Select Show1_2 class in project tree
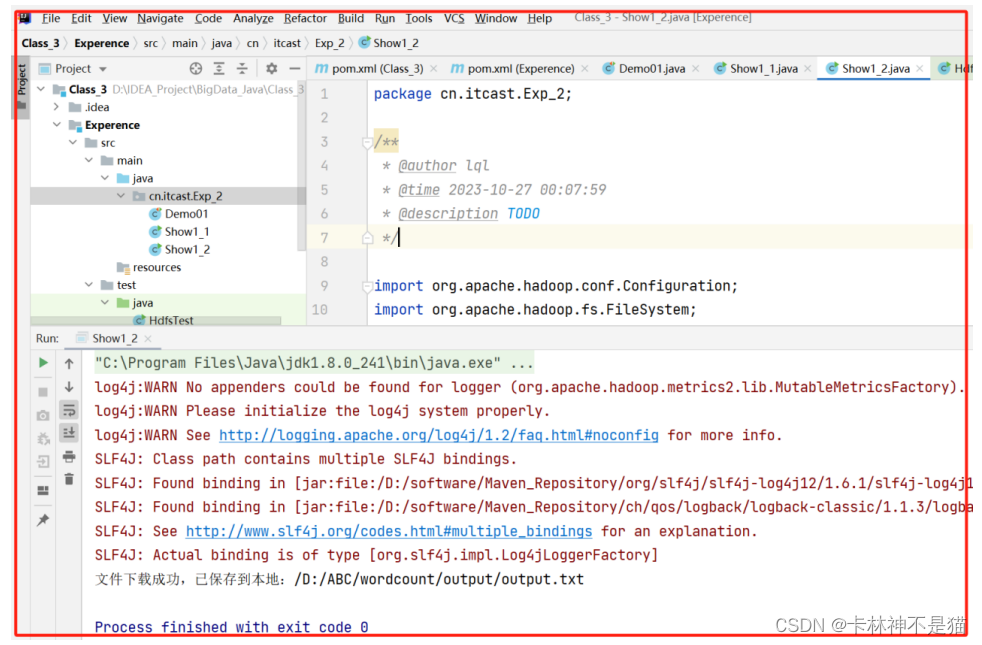The width and height of the screenshot is (982, 645). [x=179, y=249]
